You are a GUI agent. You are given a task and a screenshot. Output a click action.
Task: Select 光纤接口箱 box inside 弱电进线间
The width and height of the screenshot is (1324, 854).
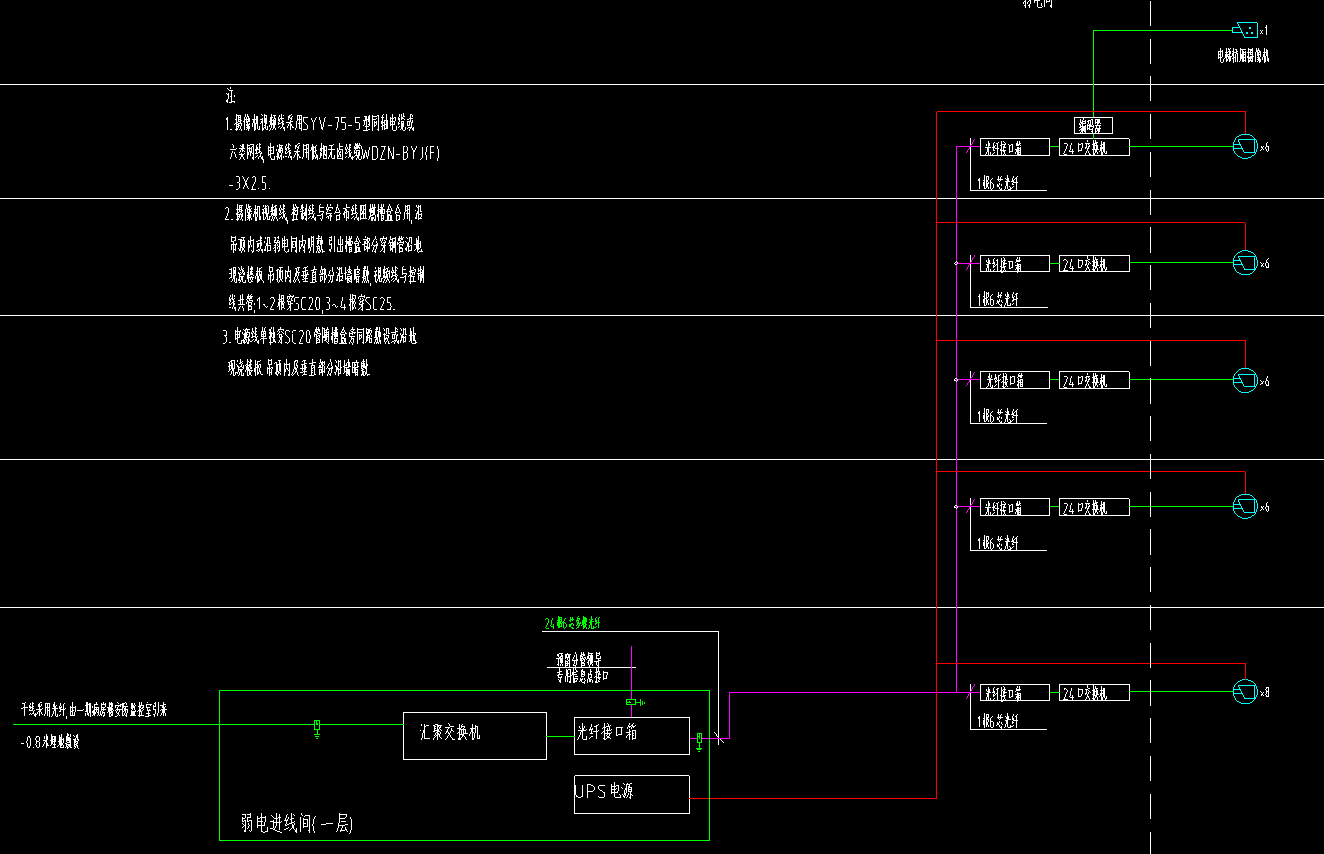click(632, 735)
